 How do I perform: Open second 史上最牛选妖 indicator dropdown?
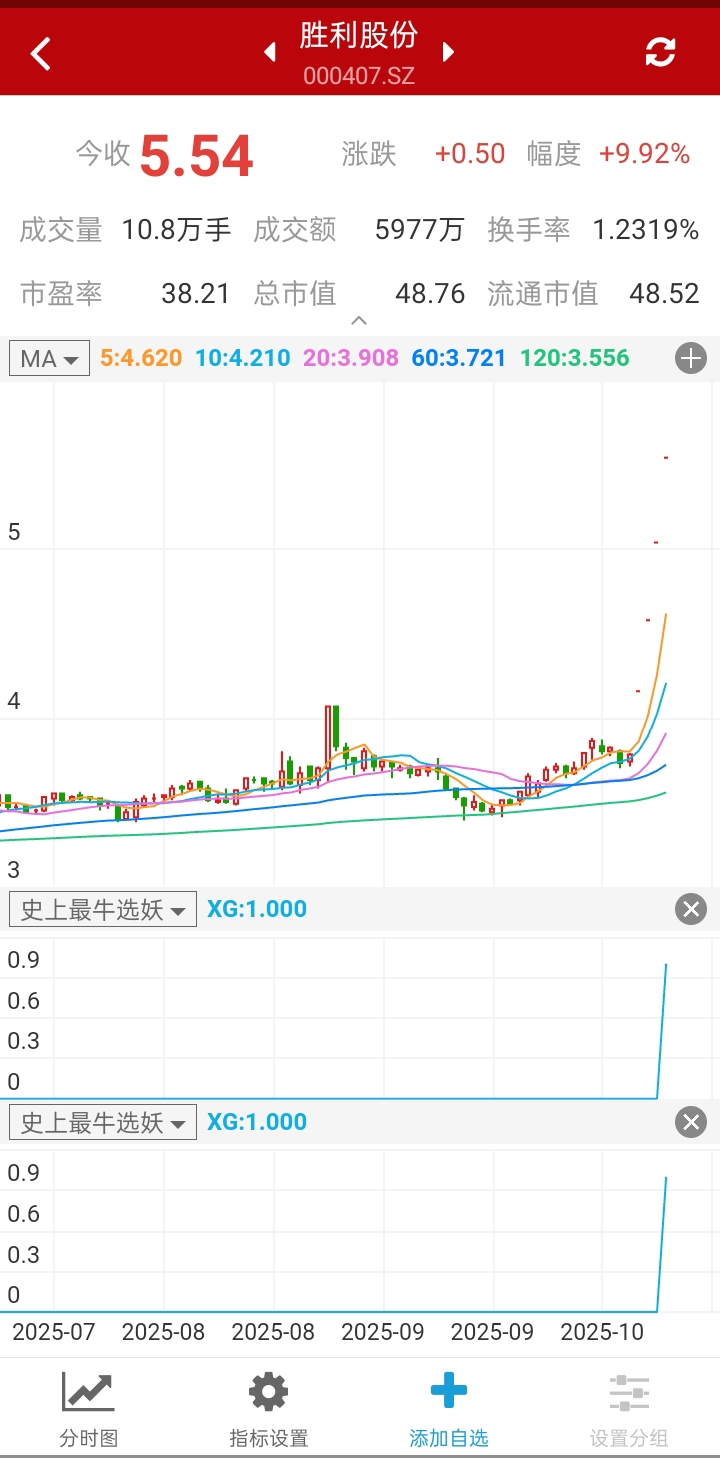tap(103, 1123)
